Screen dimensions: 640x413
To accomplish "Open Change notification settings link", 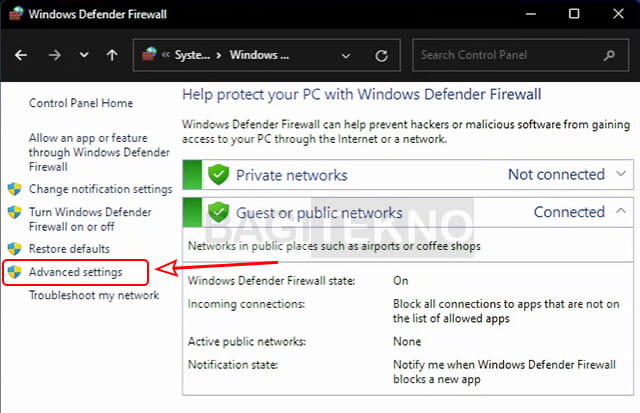I will pyautogui.click(x=100, y=189).
